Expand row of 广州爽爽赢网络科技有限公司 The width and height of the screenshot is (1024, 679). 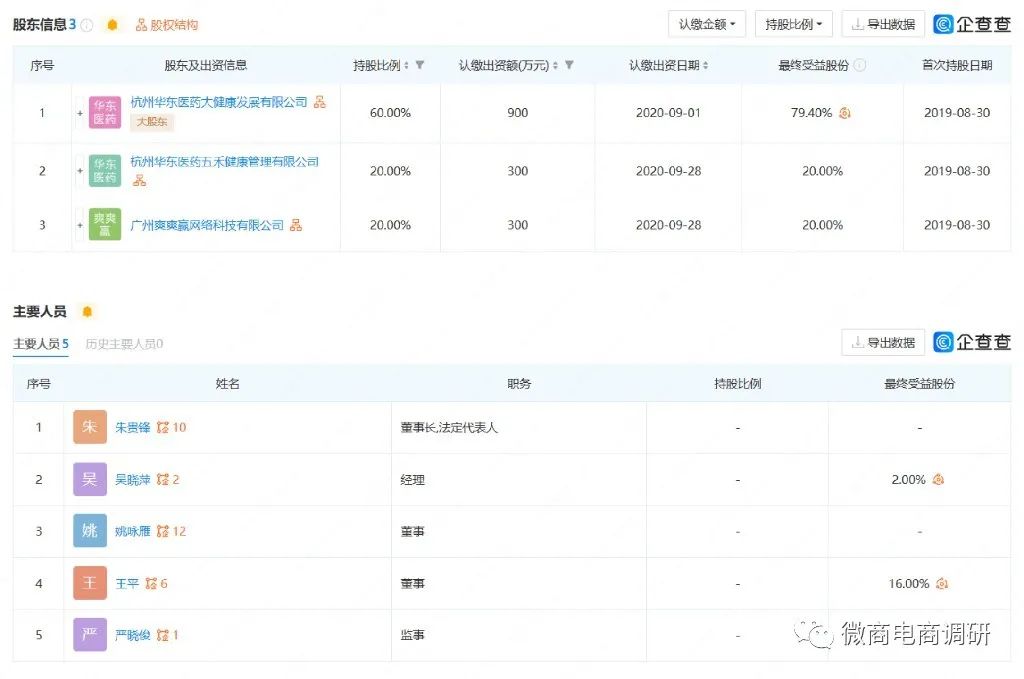click(x=80, y=225)
